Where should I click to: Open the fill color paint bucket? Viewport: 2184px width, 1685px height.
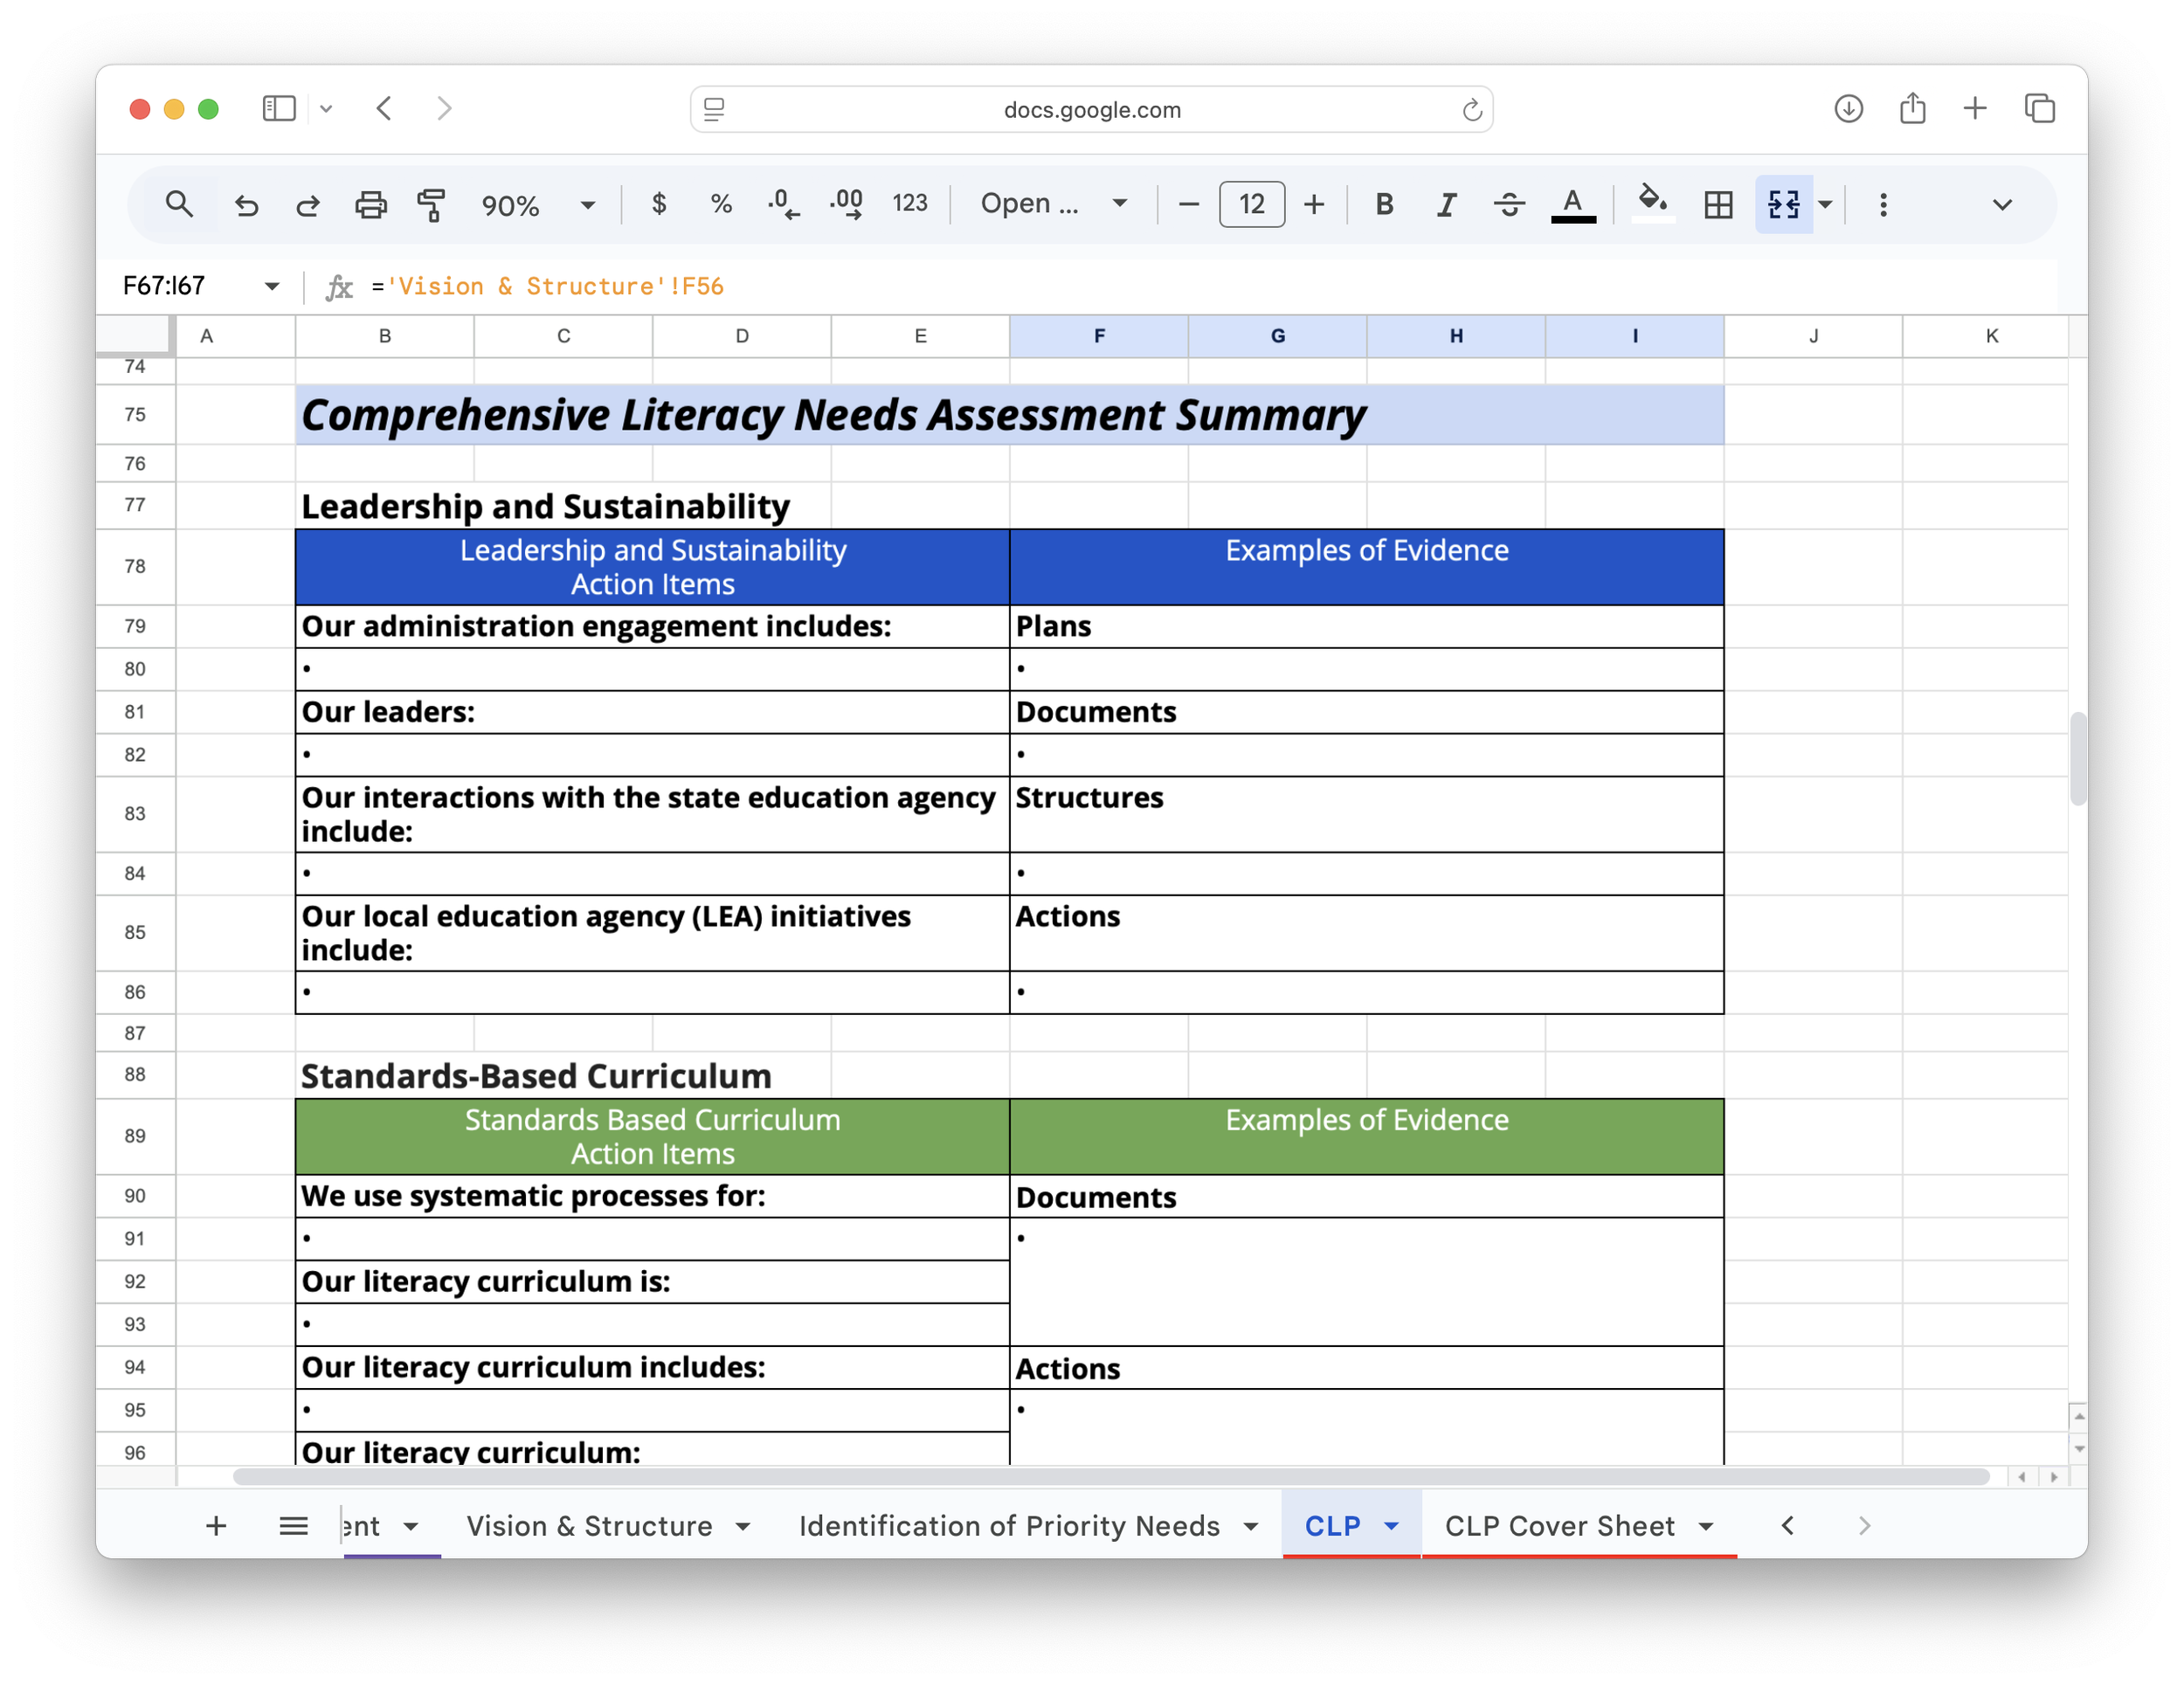[1652, 202]
